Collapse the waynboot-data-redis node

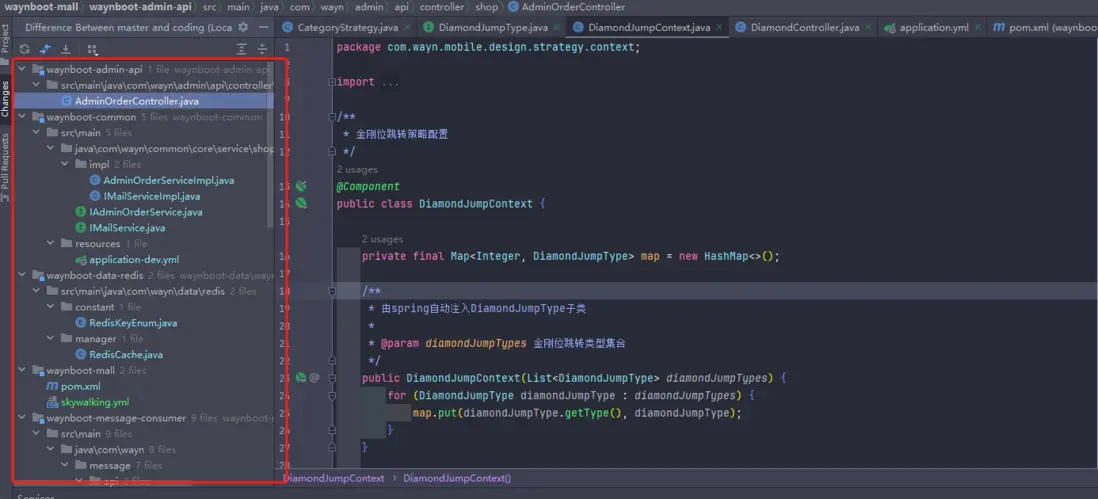point(24,275)
